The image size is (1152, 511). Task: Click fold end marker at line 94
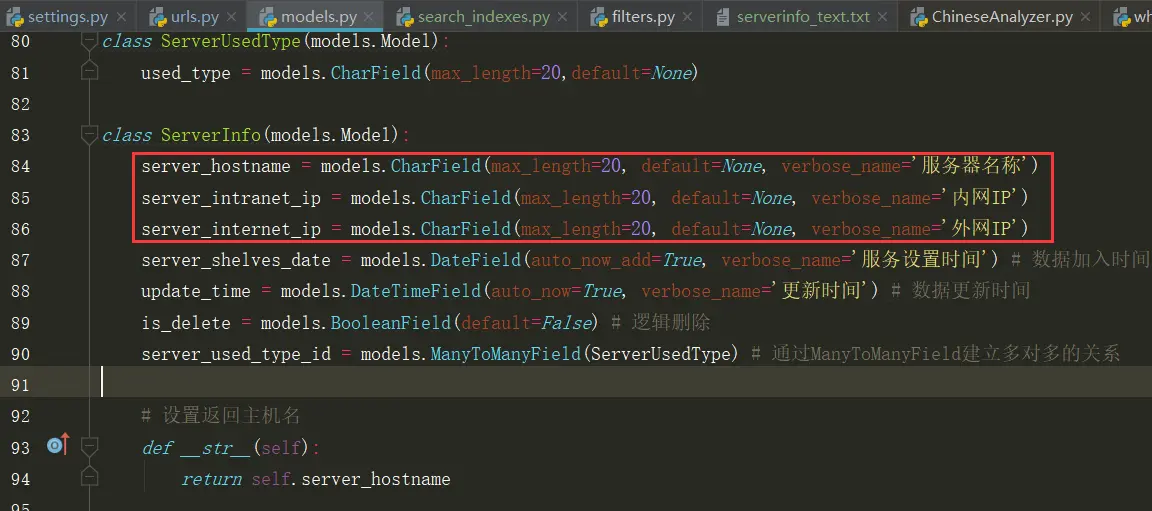[x=90, y=477]
